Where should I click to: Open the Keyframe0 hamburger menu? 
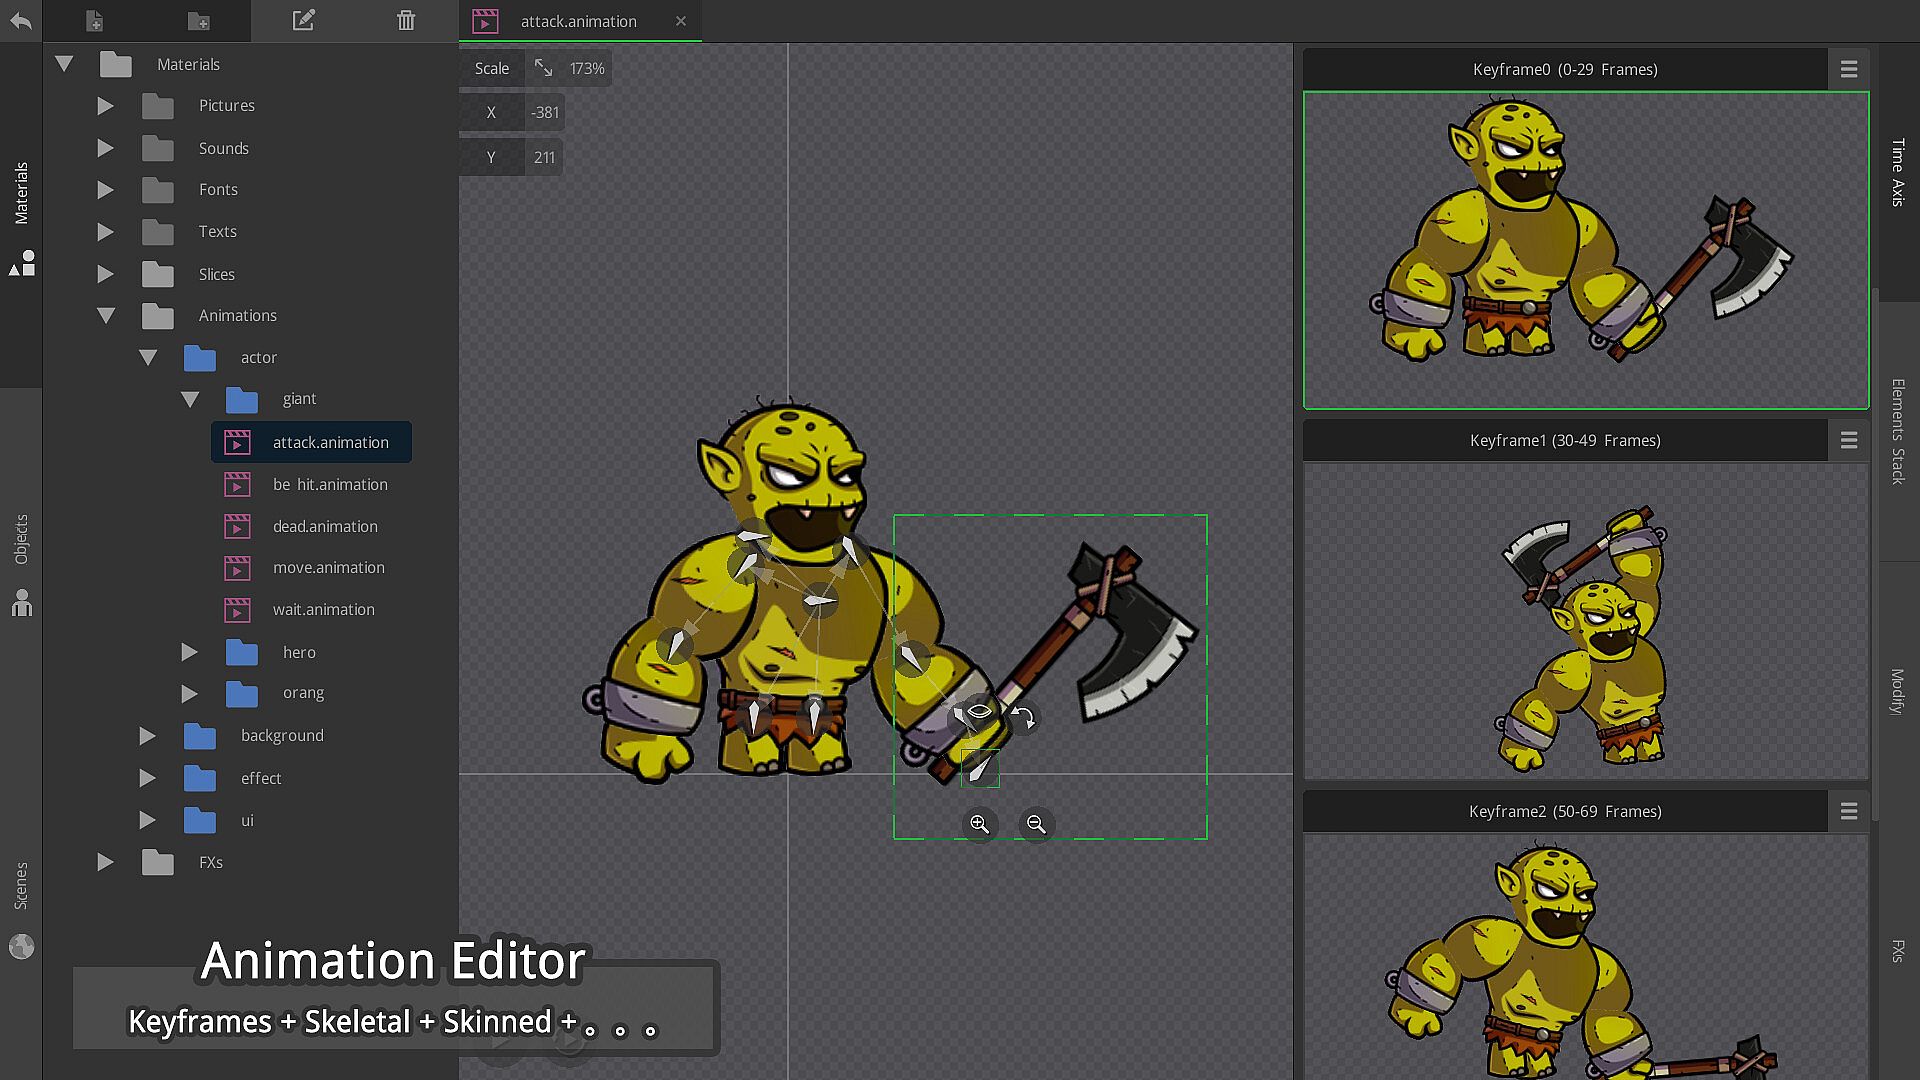[1848, 69]
